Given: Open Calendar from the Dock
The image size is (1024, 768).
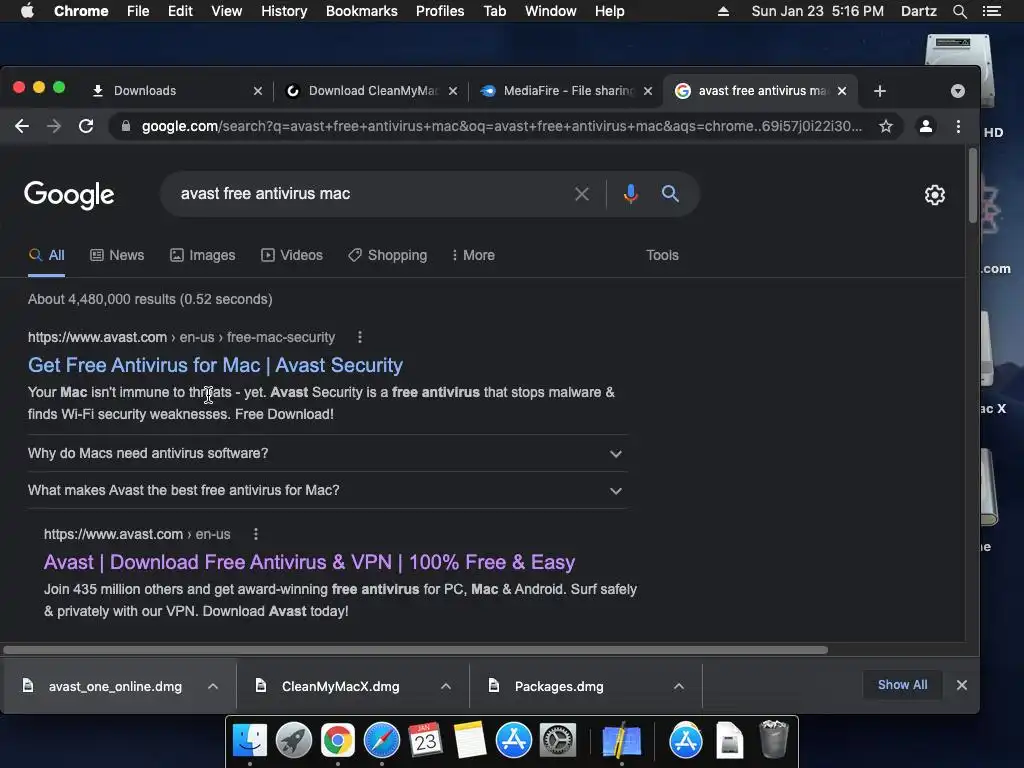Looking at the screenshot, I should click(426, 741).
